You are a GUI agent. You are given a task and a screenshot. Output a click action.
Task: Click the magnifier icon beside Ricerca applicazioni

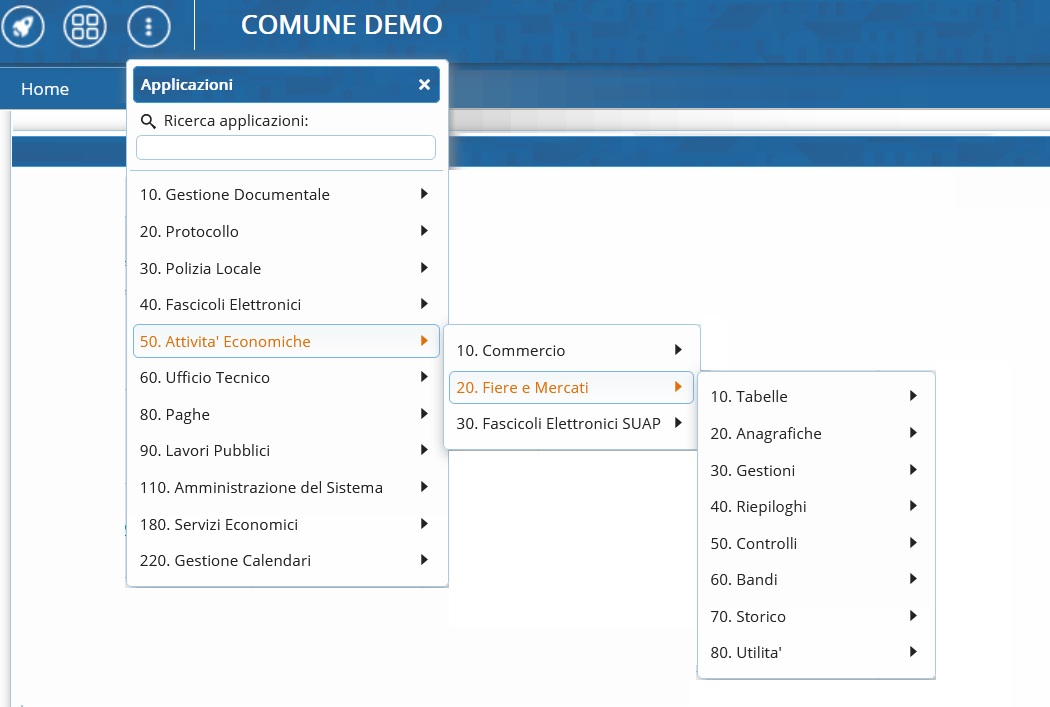148,121
